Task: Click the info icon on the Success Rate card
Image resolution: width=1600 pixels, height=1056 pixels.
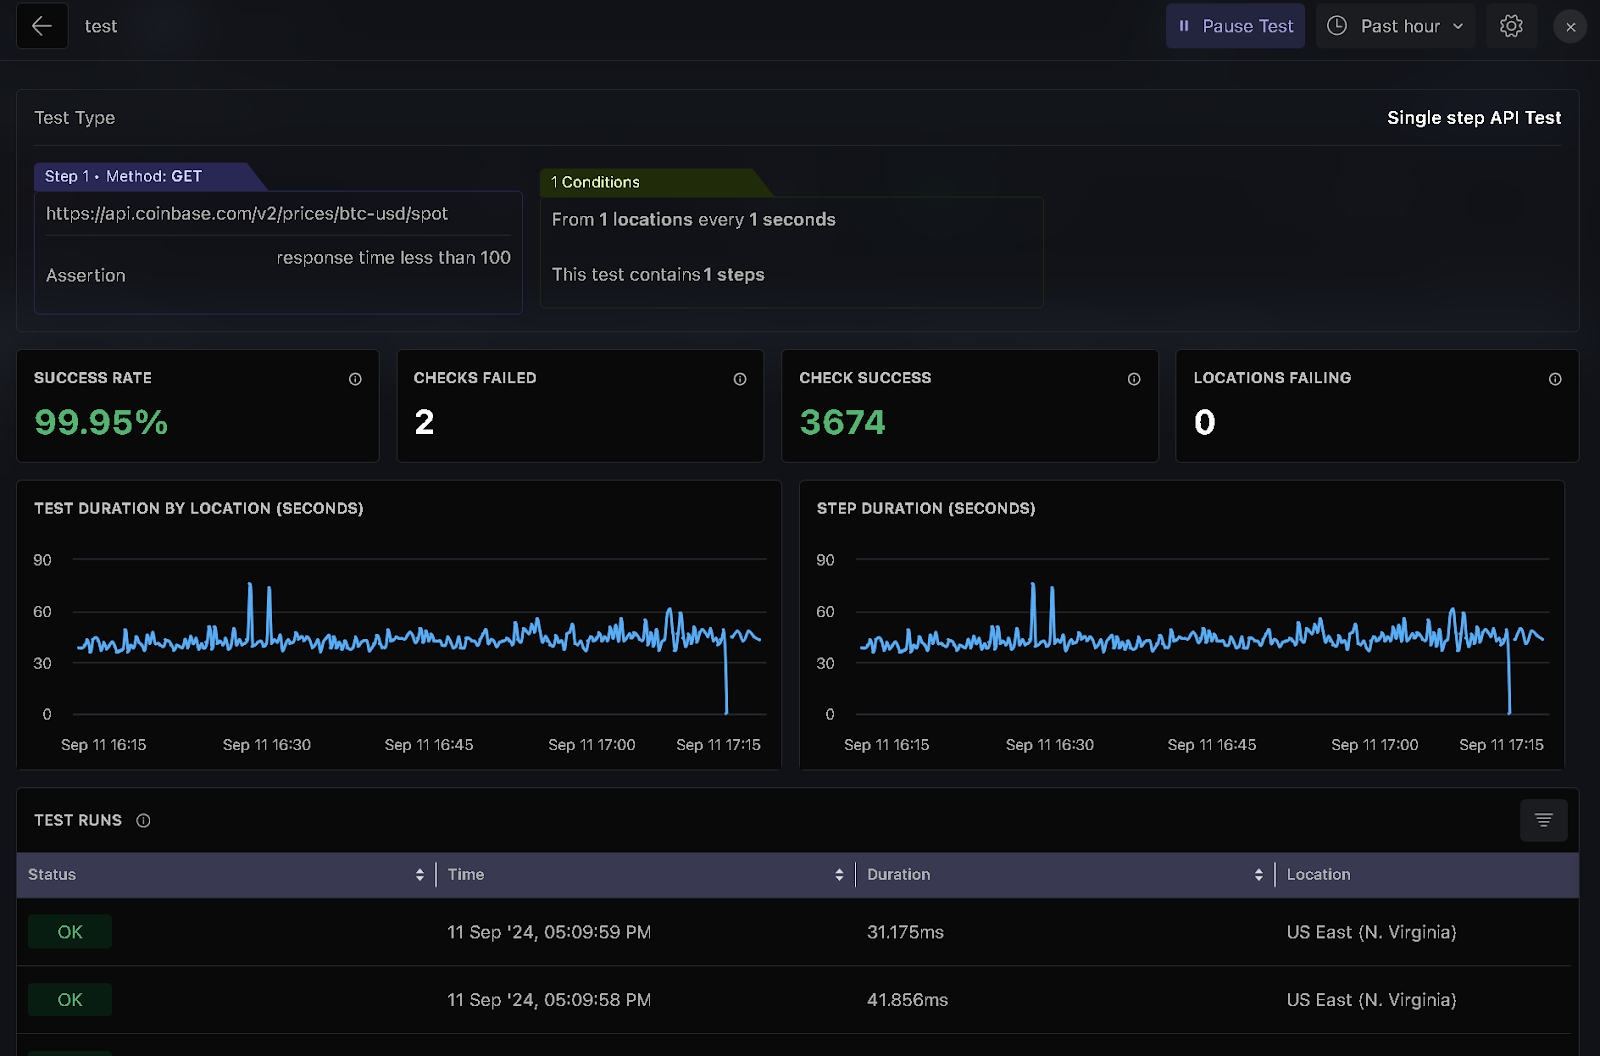Action: tap(355, 379)
